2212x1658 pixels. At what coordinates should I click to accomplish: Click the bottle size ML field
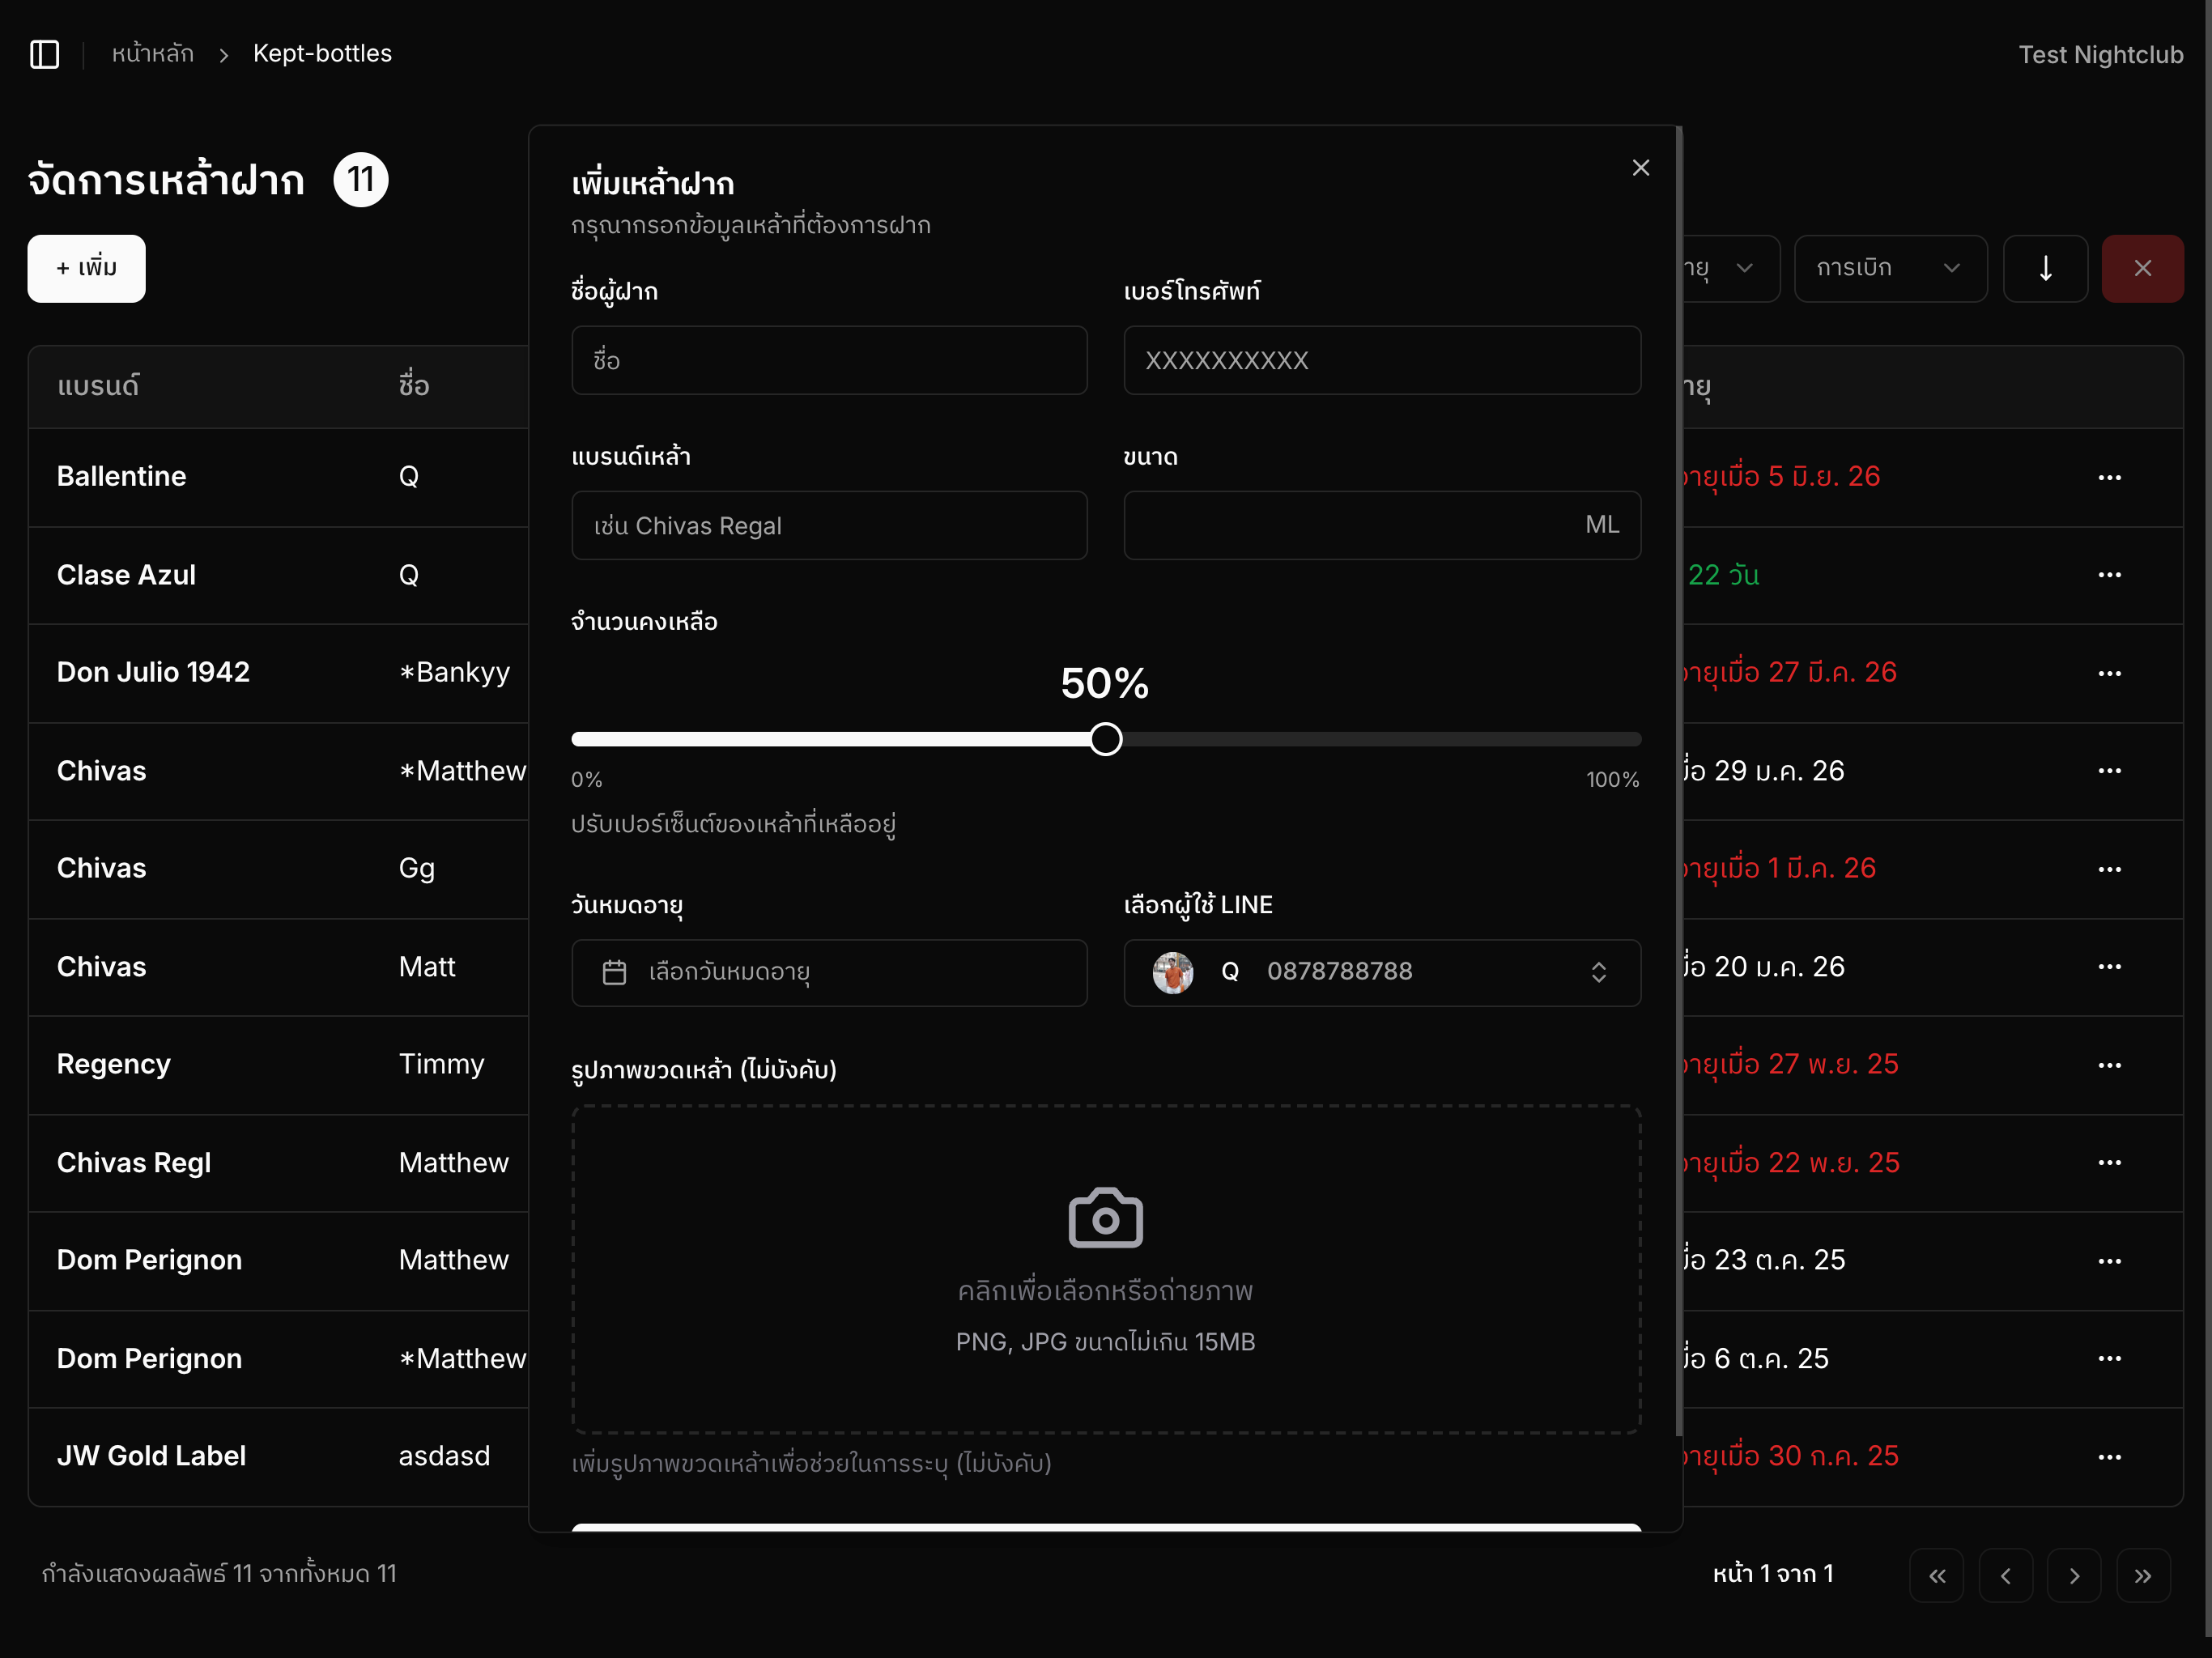pos(1382,525)
